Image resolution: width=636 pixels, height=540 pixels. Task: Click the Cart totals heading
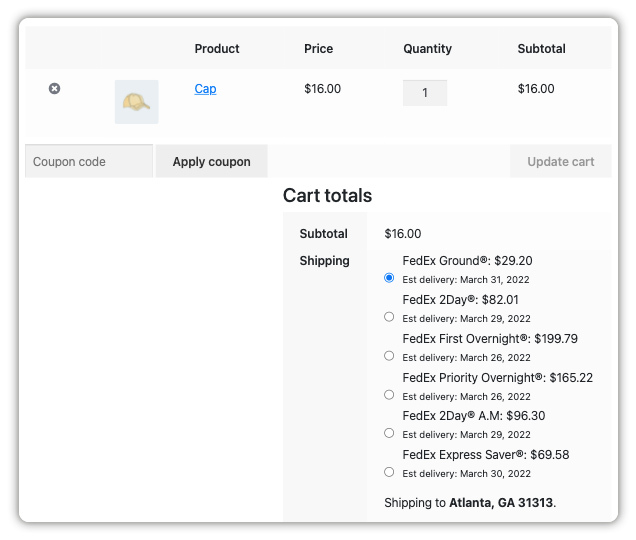click(x=327, y=195)
